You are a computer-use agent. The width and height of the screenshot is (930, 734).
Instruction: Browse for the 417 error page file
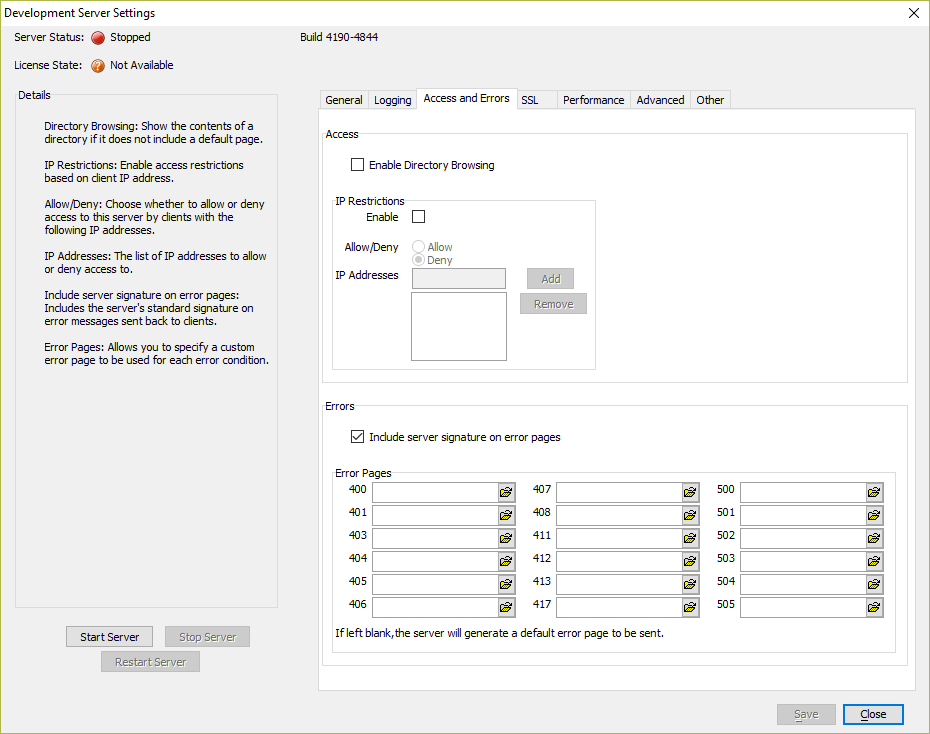click(x=690, y=607)
